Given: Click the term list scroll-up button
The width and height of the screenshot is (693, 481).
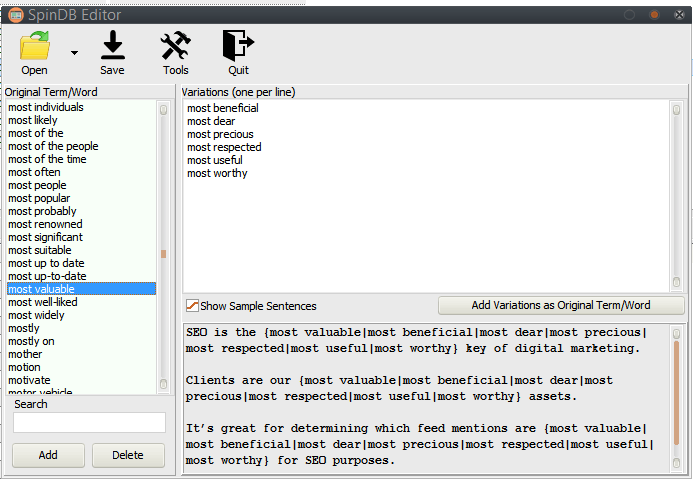Looking at the screenshot, I should [164, 110].
